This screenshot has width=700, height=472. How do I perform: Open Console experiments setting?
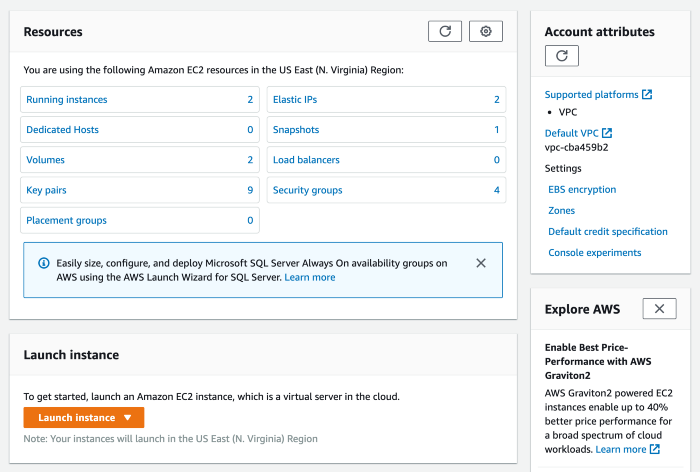click(x=594, y=253)
